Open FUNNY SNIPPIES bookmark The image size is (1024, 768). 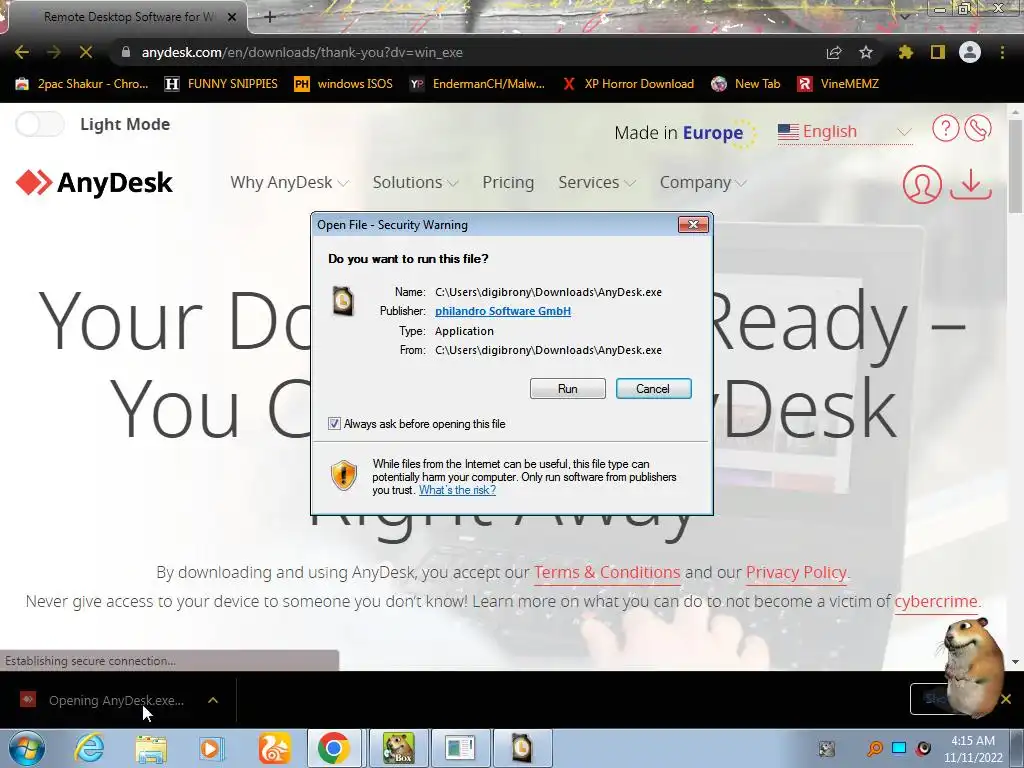(221, 84)
